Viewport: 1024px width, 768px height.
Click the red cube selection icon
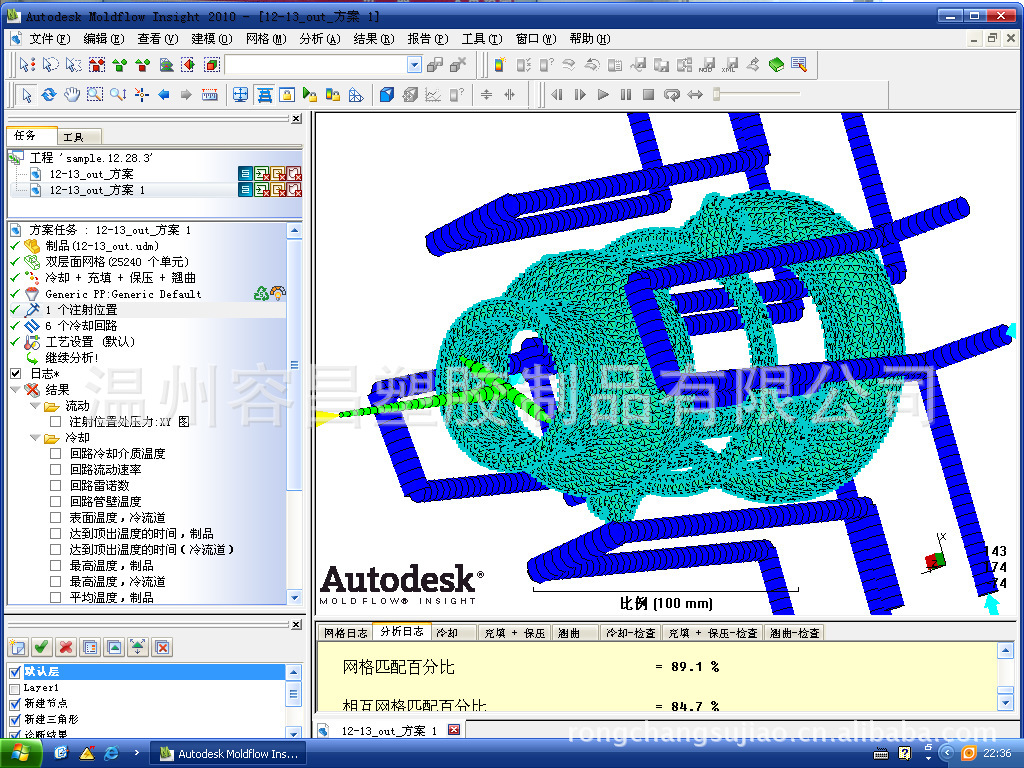[212, 65]
